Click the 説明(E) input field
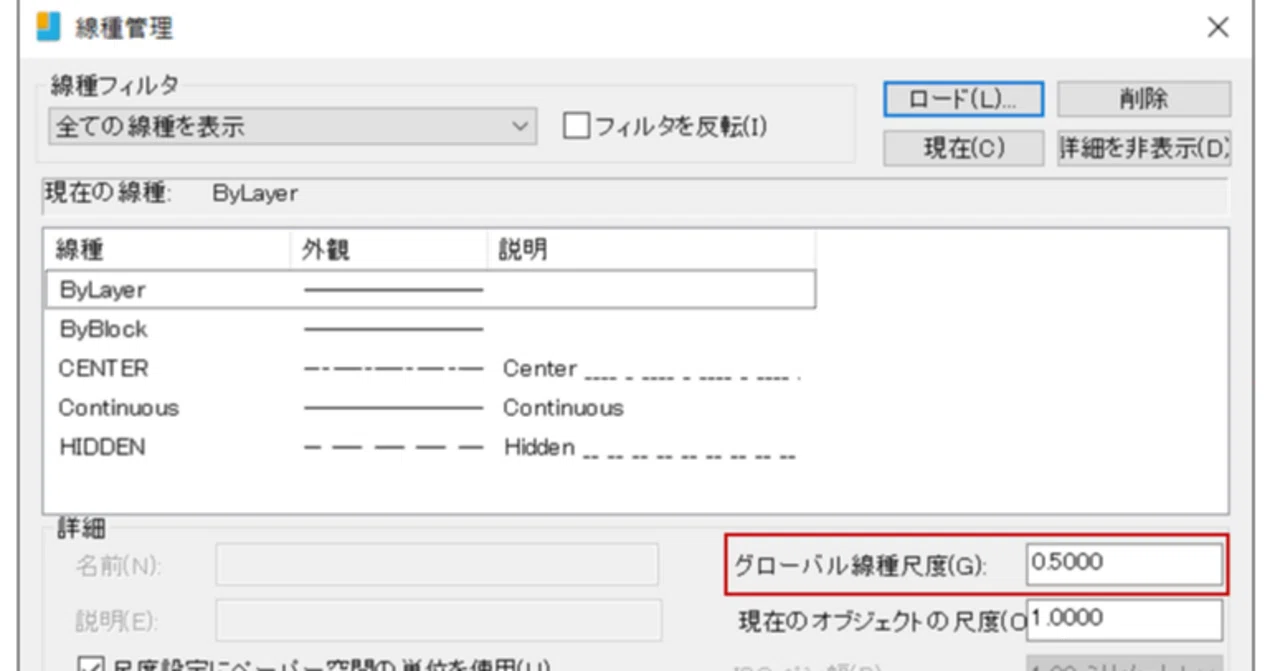 coord(437,620)
